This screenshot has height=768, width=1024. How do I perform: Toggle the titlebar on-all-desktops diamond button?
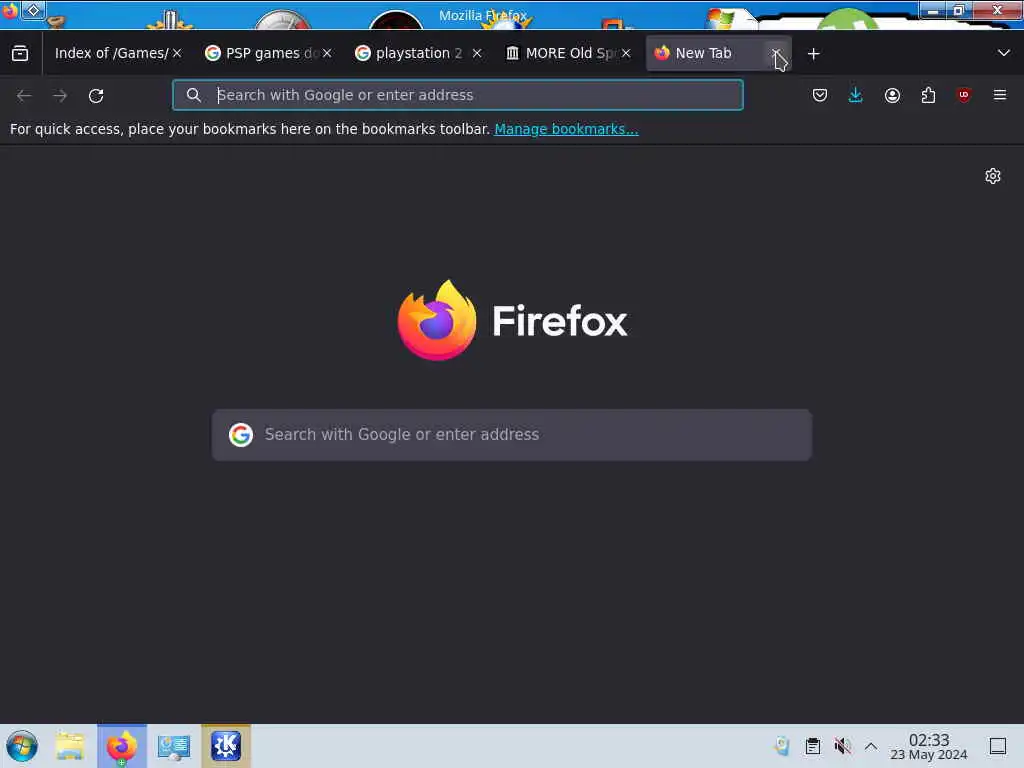pyautogui.click(x=33, y=10)
